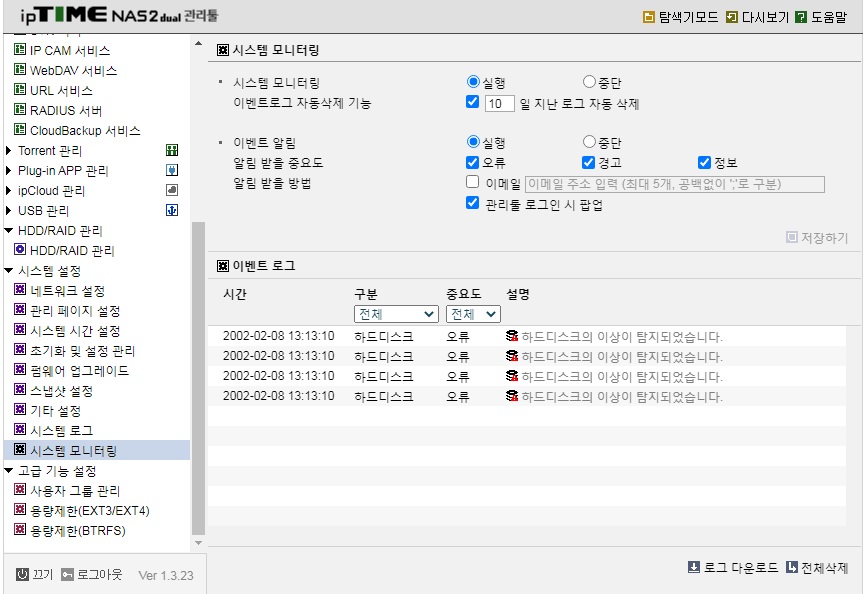
Task: Uncheck the 경고 severity checkbox
Action: pos(588,162)
